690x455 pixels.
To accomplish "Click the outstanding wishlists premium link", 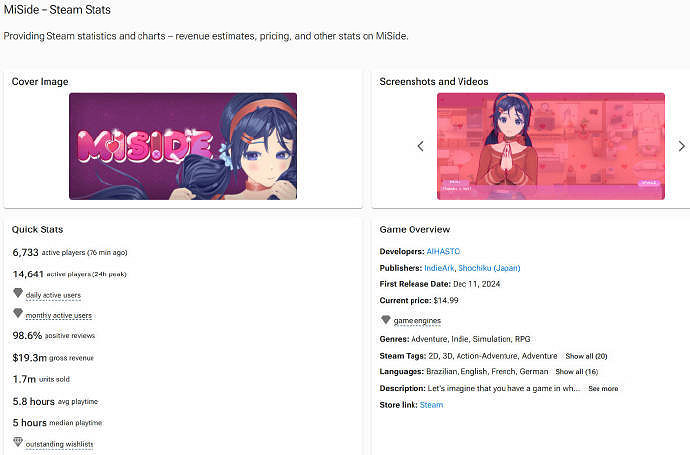I will [x=60, y=443].
